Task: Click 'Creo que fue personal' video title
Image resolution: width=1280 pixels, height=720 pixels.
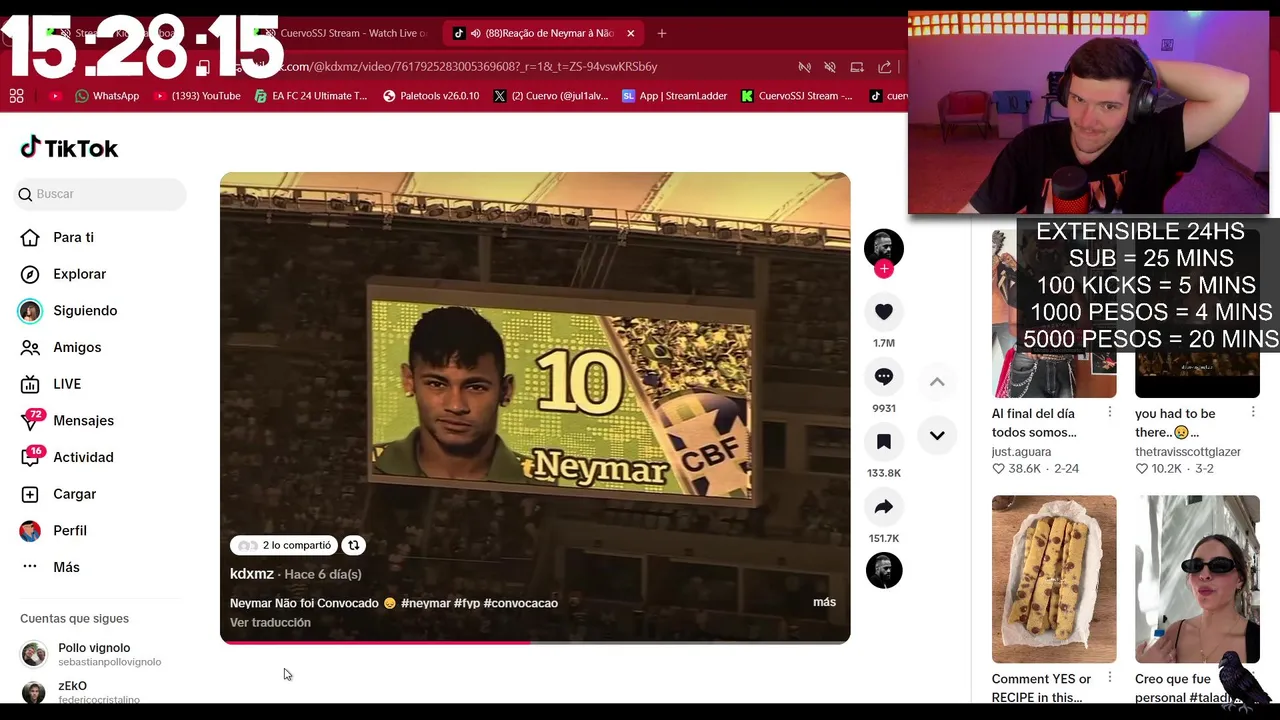Action: 1186,688
